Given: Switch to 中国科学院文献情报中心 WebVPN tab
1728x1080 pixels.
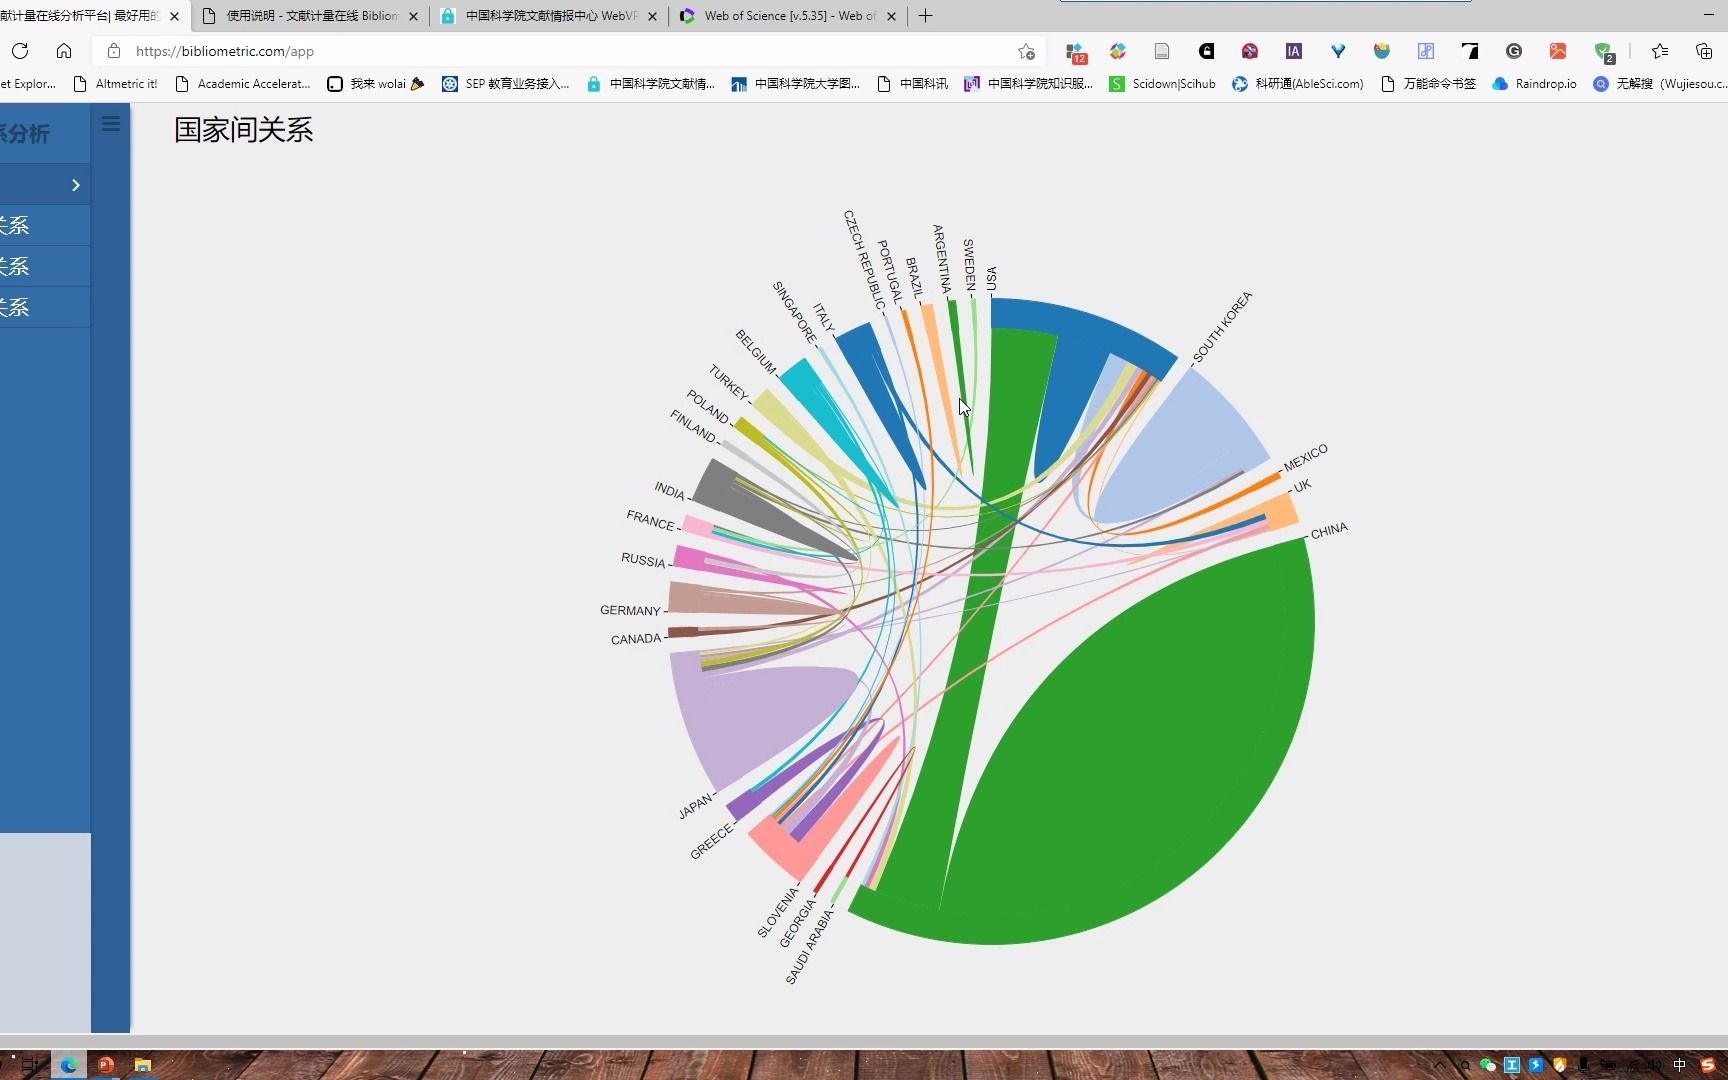Looking at the screenshot, I should click(550, 16).
